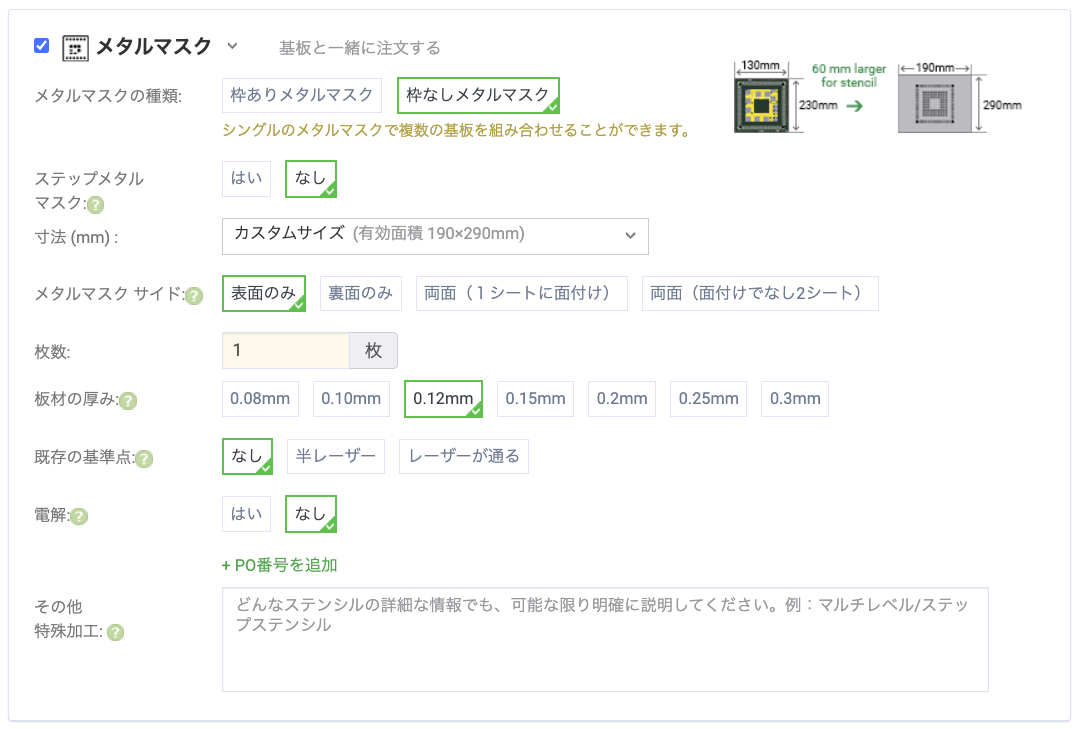Click the 枚数 quantity input field
The height and width of the screenshot is (729, 1078).
click(x=286, y=351)
